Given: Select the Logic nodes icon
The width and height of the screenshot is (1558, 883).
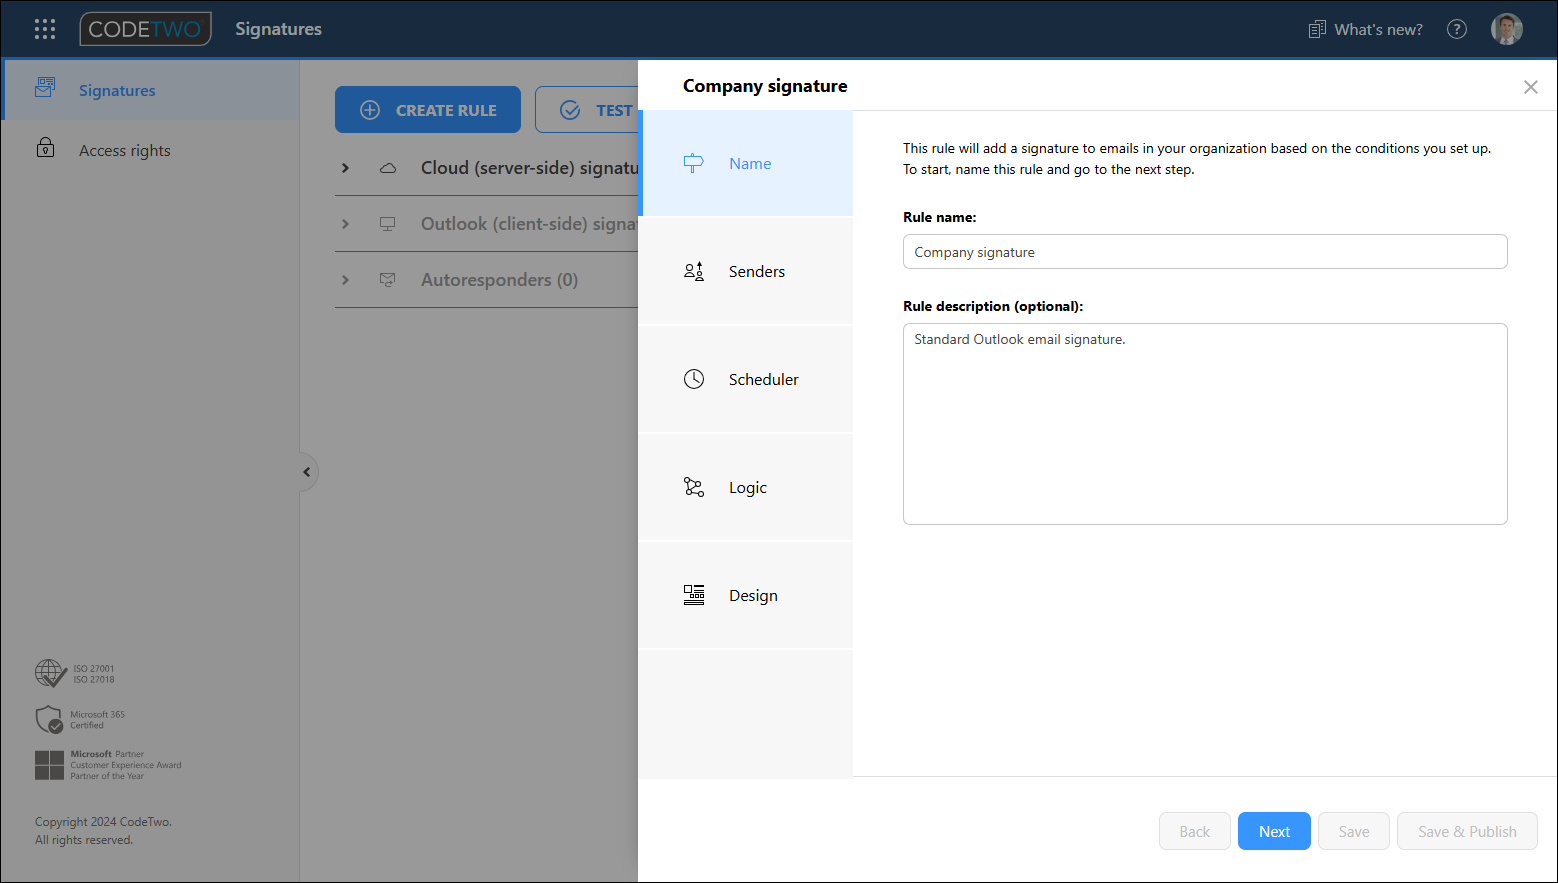Looking at the screenshot, I should [694, 487].
